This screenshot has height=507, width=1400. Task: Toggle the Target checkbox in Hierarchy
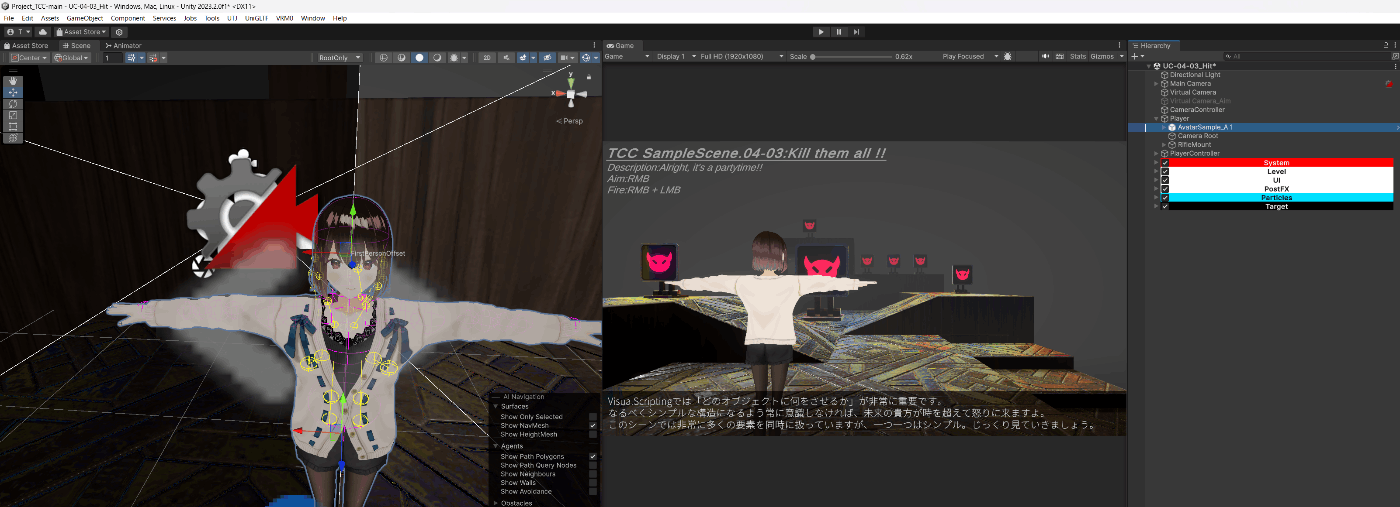pyautogui.click(x=1165, y=207)
